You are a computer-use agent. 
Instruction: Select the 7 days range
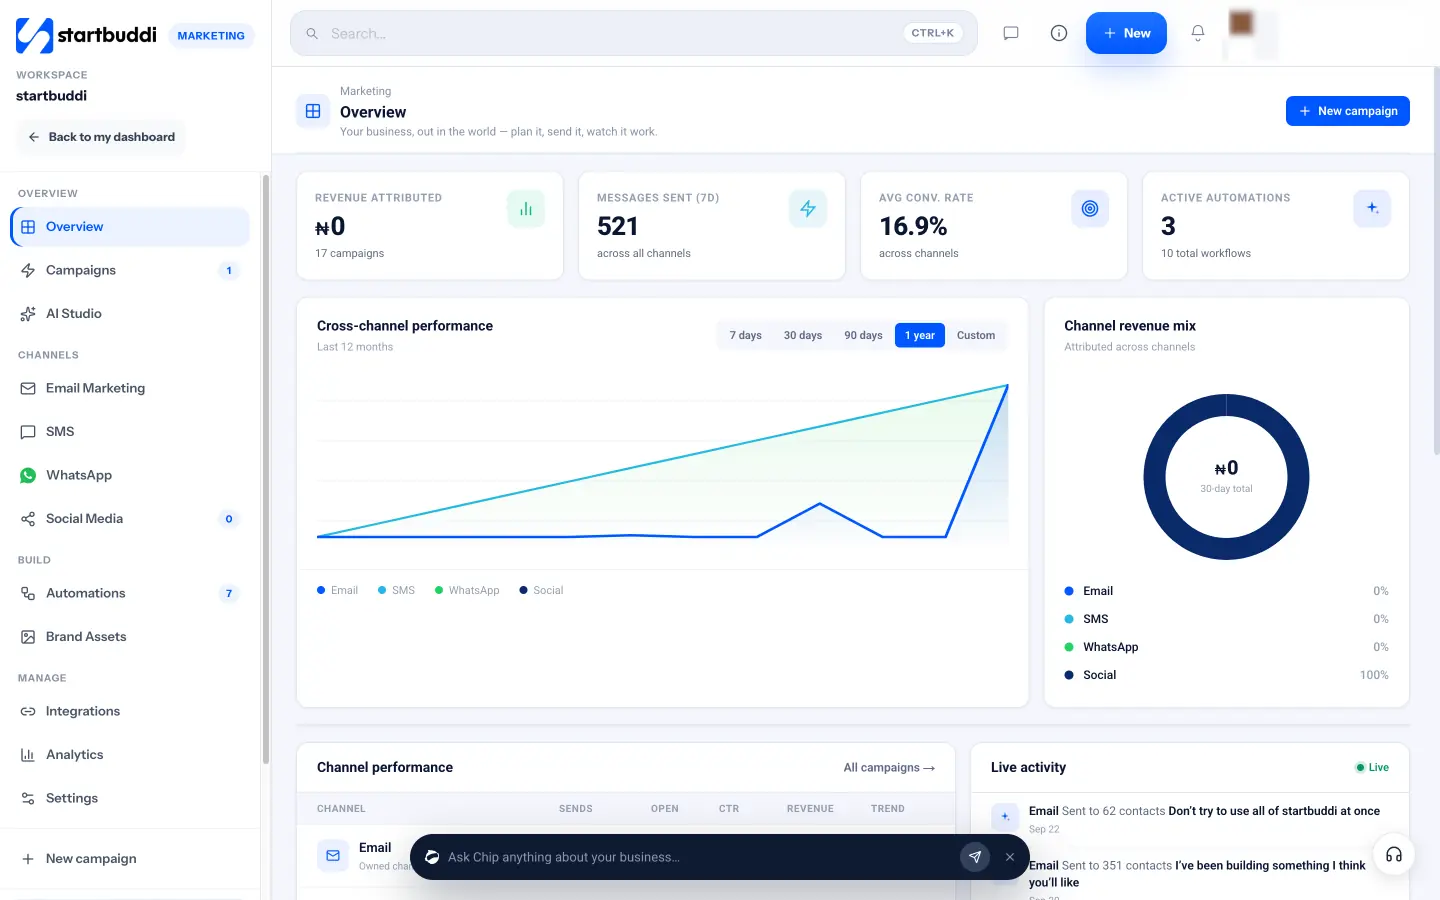[746, 336]
